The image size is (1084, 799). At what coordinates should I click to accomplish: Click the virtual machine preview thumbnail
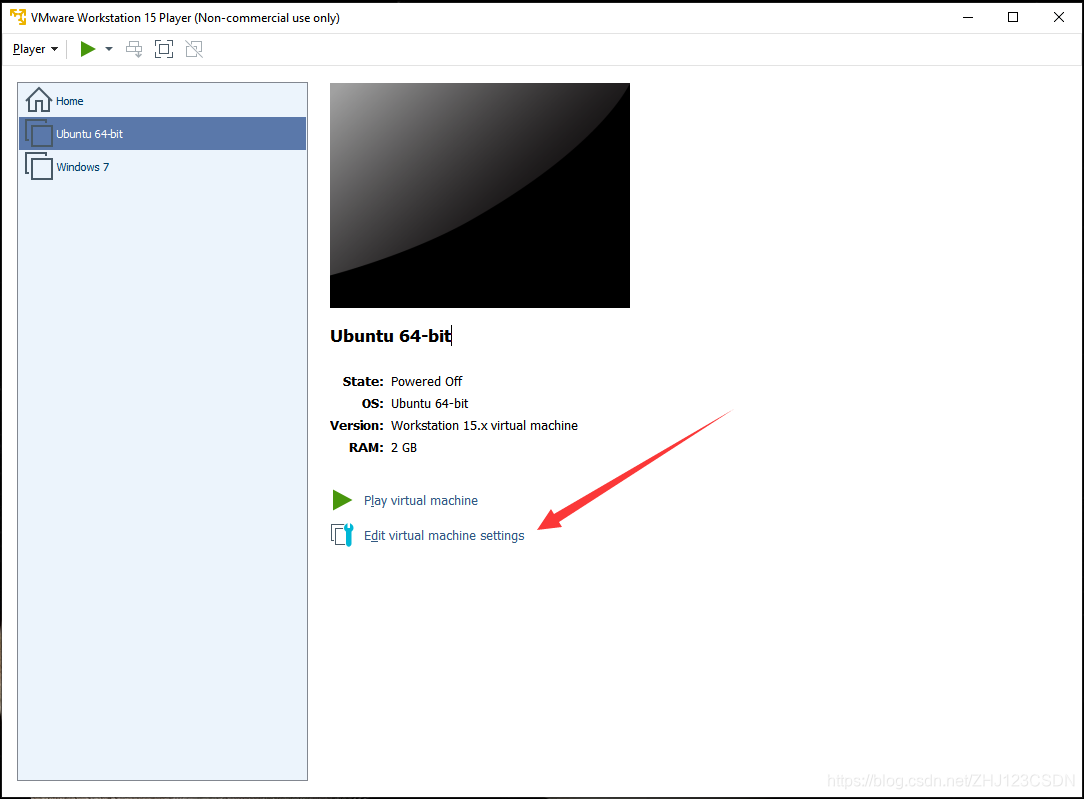click(x=480, y=196)
